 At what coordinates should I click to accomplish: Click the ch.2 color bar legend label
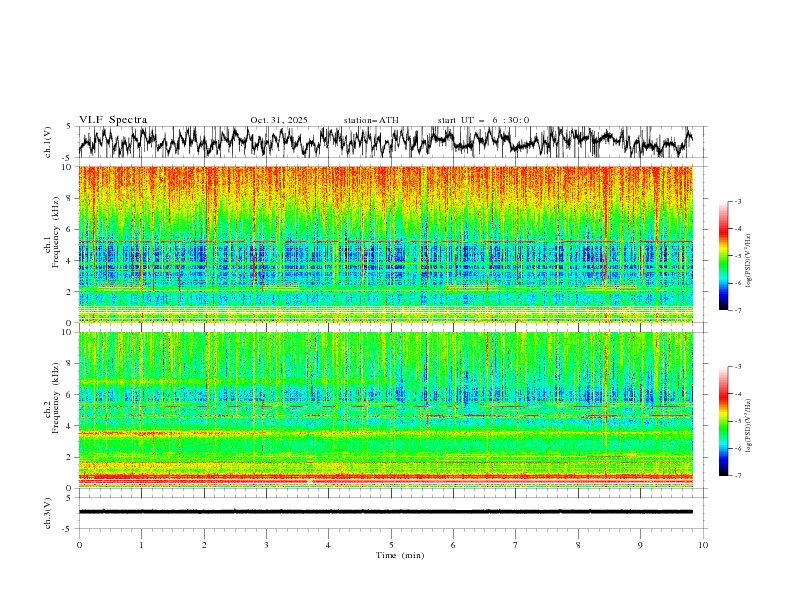(749, 426)
